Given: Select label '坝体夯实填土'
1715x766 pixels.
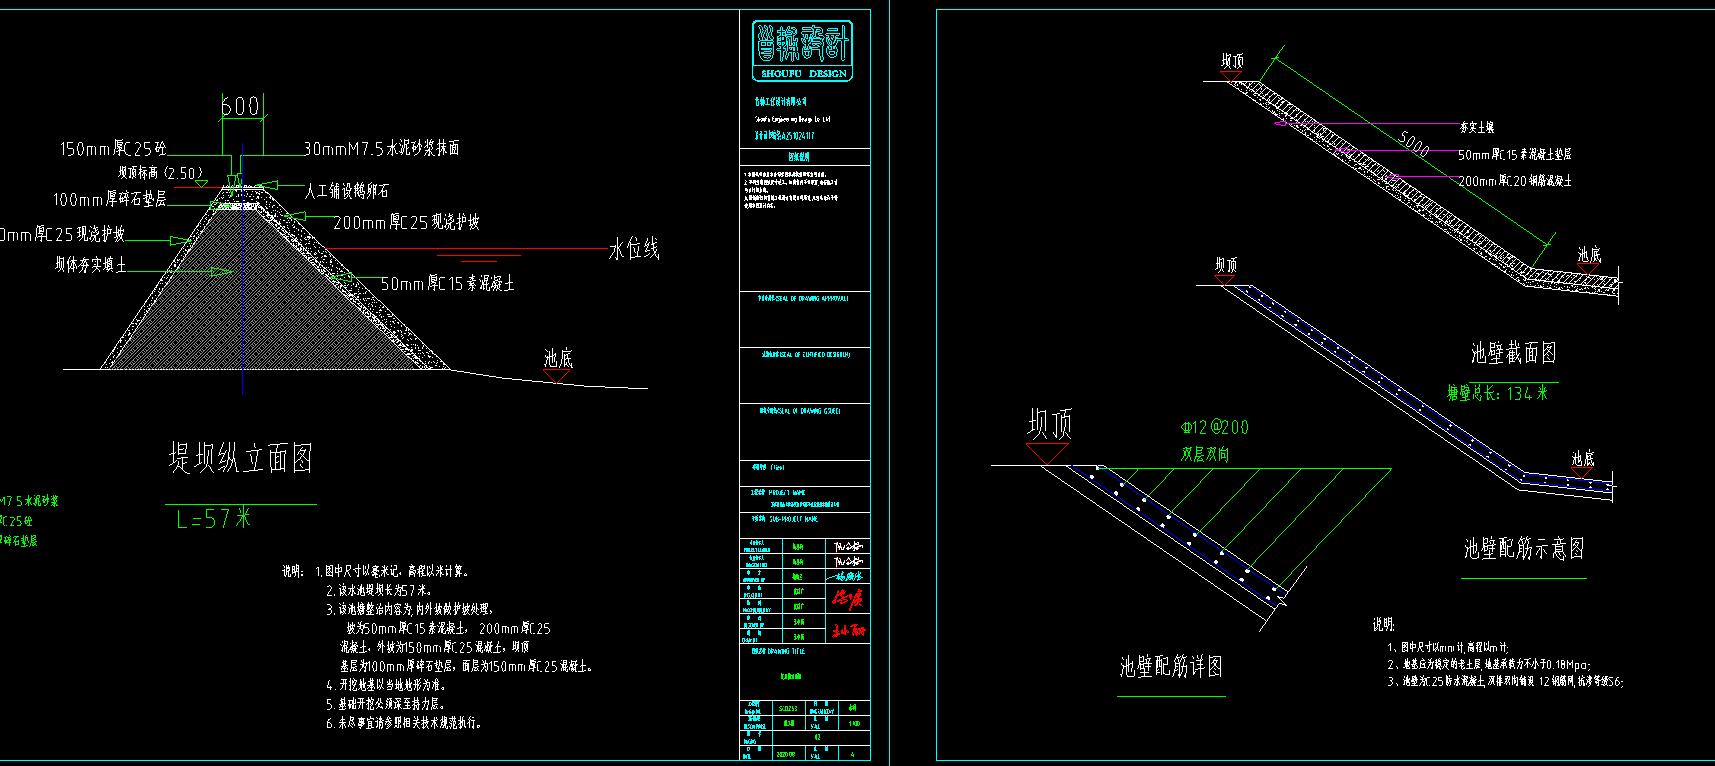Looking at the screenshot, I should tap(90, 265).
